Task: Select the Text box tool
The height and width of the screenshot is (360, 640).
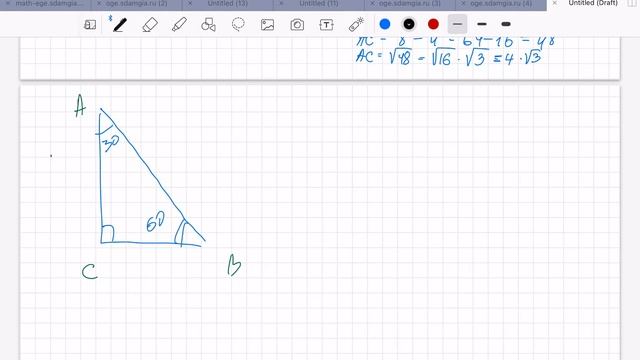Action: pyautogui.click(x=327, y=25)
